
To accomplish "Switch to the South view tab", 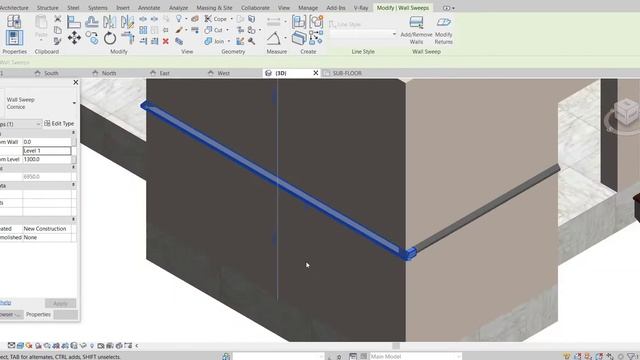I will pyautogui.click(x=51, y=73).
